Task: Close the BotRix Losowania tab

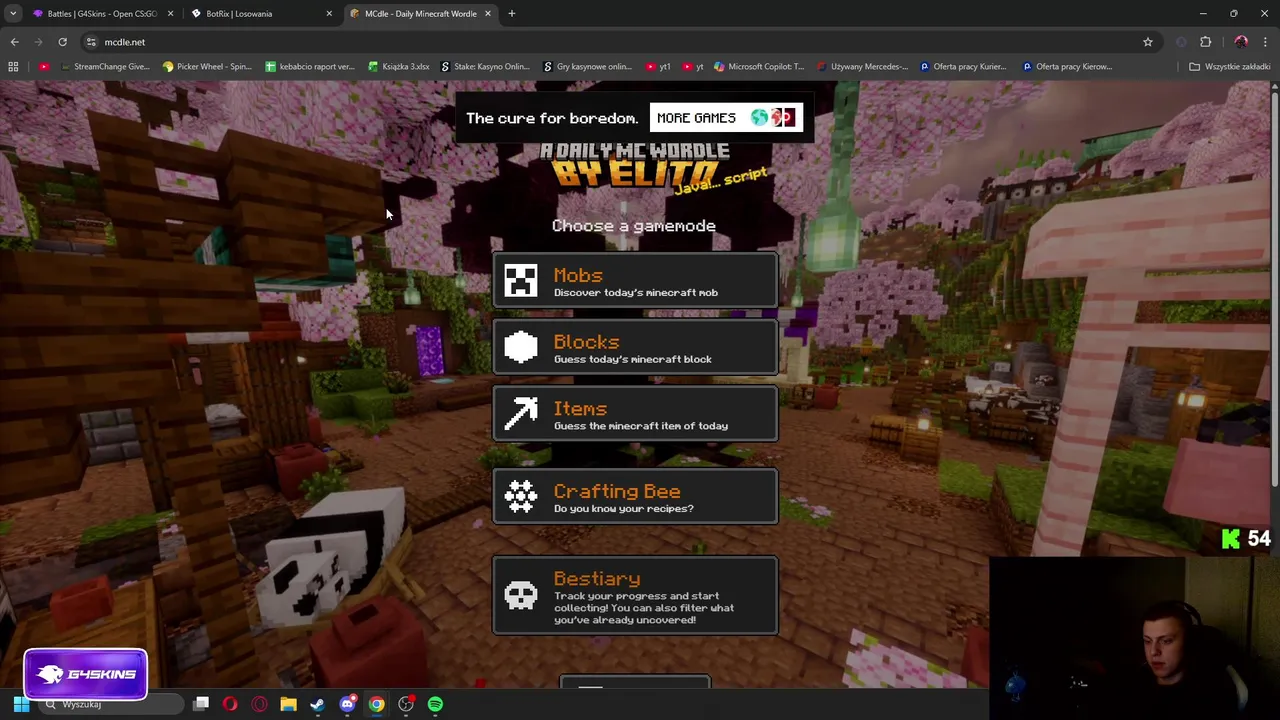Action: pyautogui.click(x=329, y=14)
